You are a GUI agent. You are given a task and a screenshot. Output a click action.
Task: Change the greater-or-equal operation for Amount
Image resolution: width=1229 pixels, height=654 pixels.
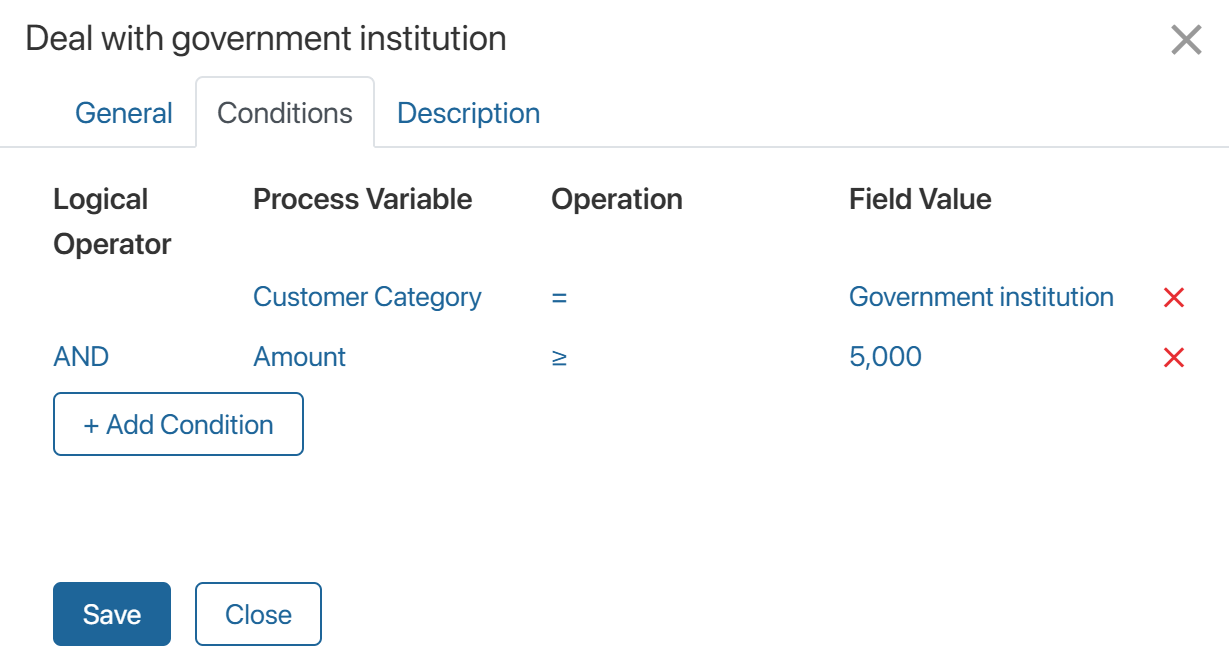(x=559, y=357)
